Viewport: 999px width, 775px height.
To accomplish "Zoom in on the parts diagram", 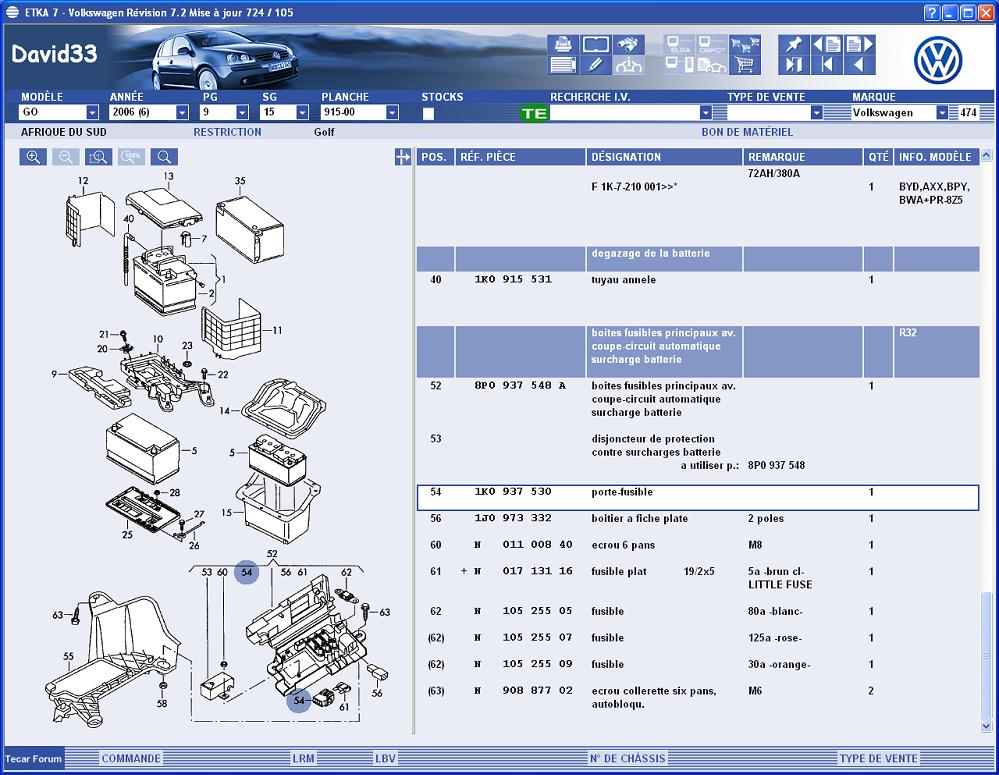I will (x=34, y=157).
